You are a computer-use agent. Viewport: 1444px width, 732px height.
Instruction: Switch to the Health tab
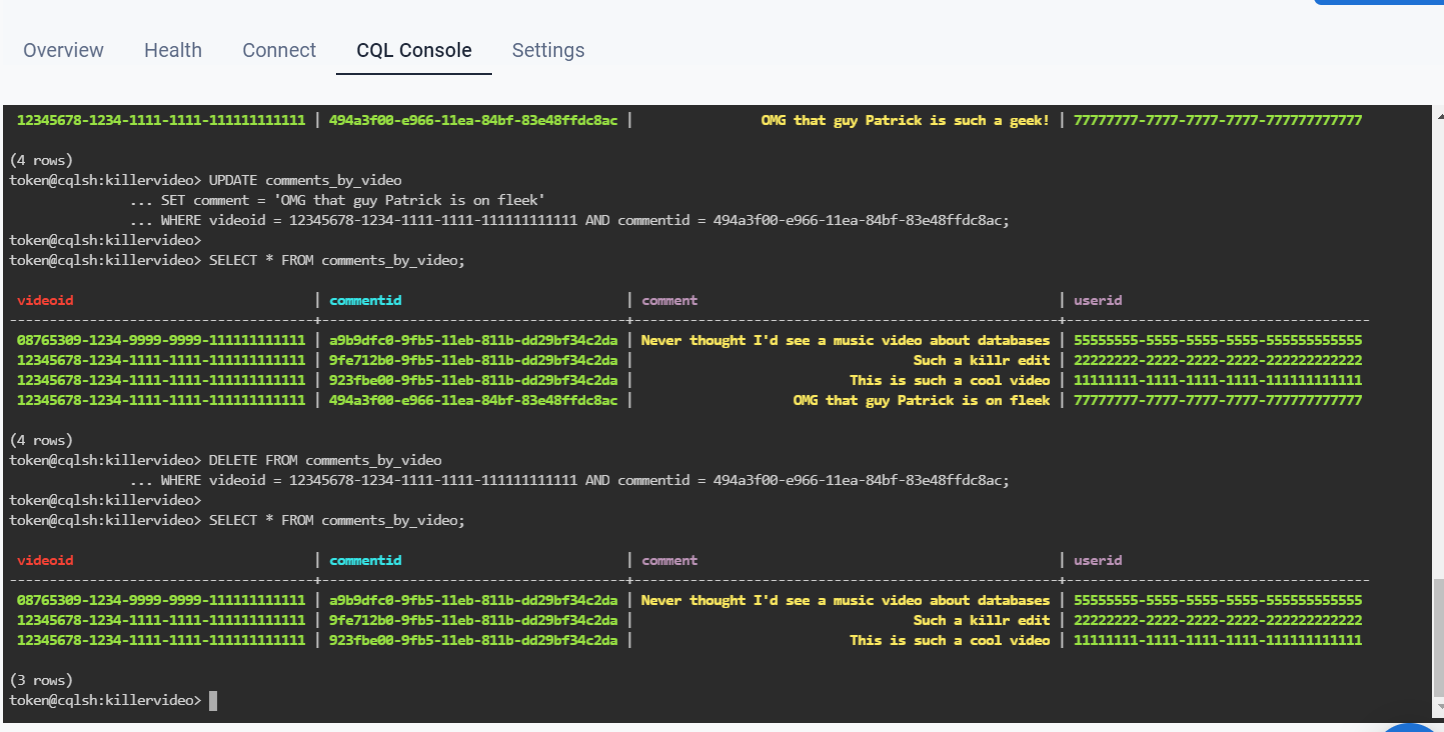pyautogui.click(x=173, y=50)
